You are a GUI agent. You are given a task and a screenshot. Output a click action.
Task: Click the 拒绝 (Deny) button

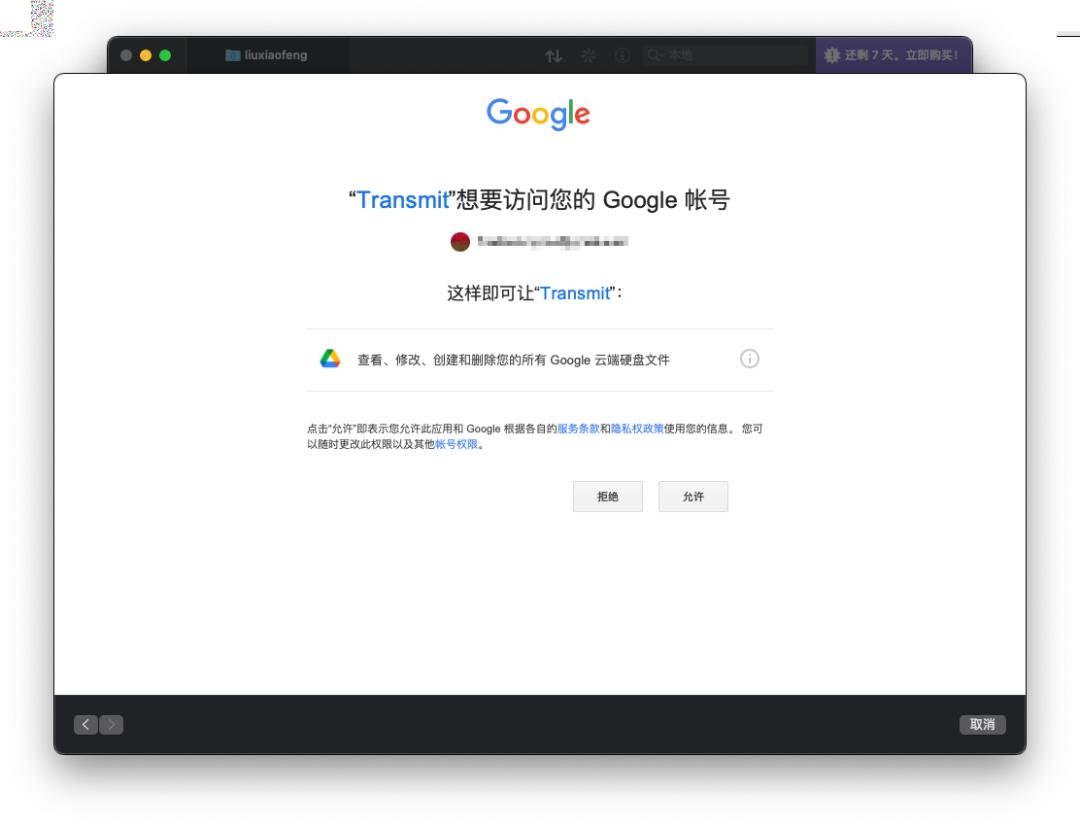click(608, 496)
